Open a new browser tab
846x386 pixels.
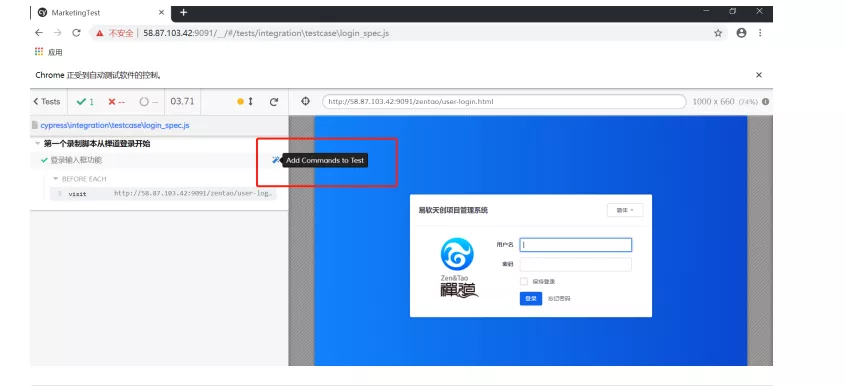[183, 12]
